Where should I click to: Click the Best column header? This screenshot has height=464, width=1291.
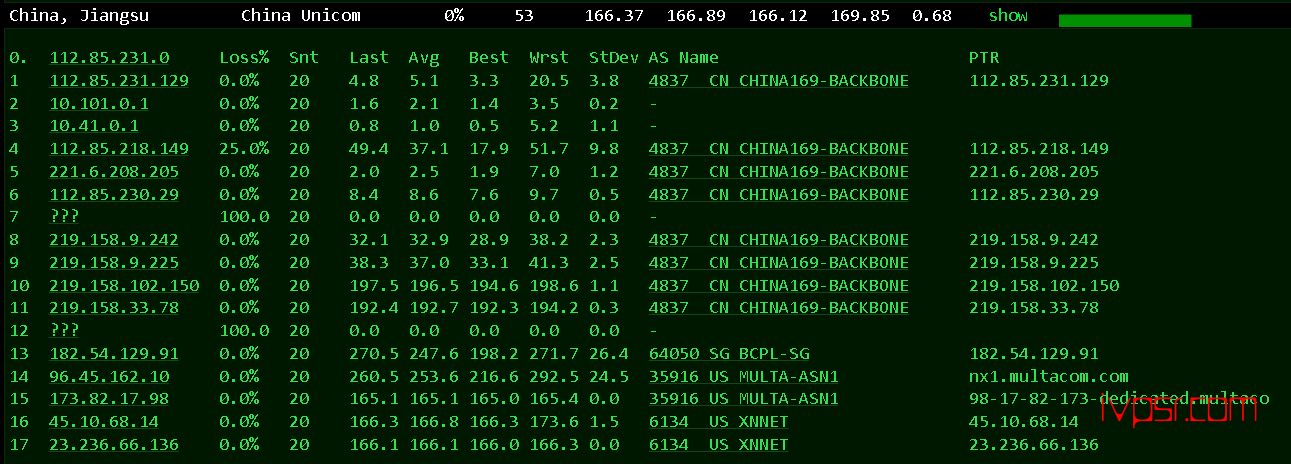tap(489, 58)
